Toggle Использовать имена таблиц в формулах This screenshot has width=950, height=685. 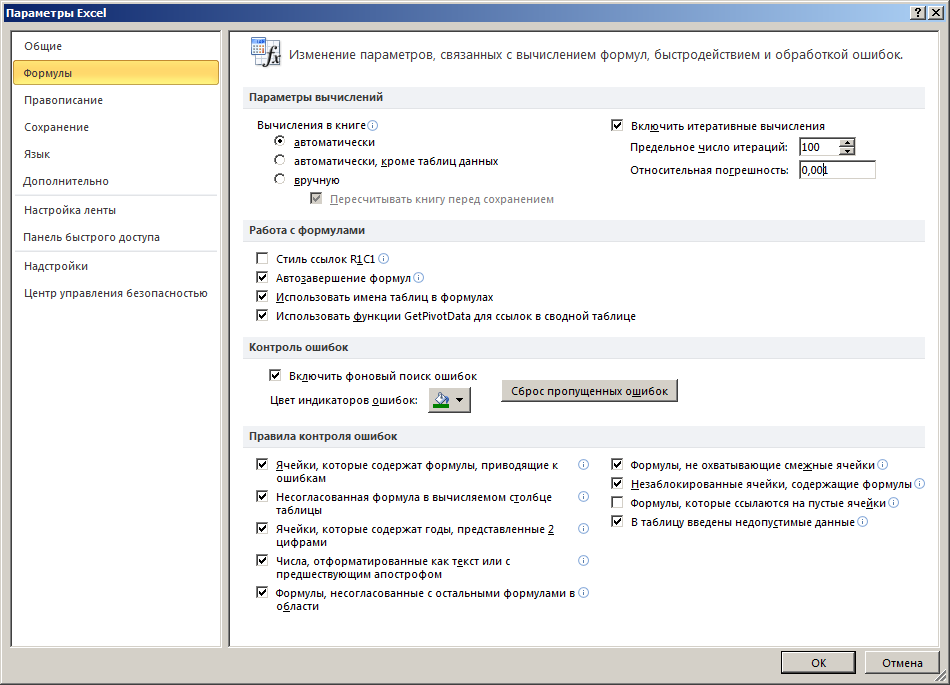point(262,296)
